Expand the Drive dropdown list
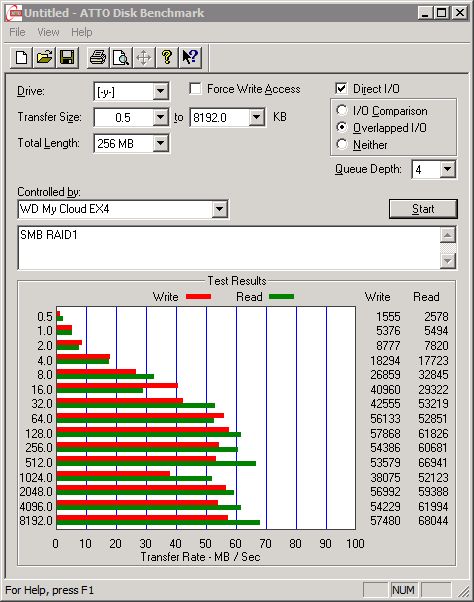Image resolution: width=474 pixels, height=602 pixels. click(160, 91)
